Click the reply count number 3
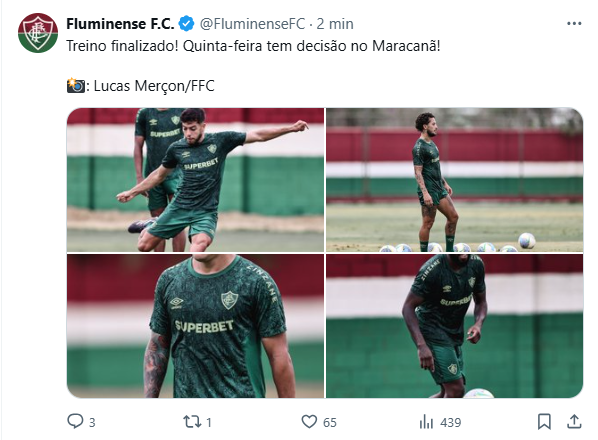Screen dimensions: 598x440 pyautogui.click(x=92, y=422)
